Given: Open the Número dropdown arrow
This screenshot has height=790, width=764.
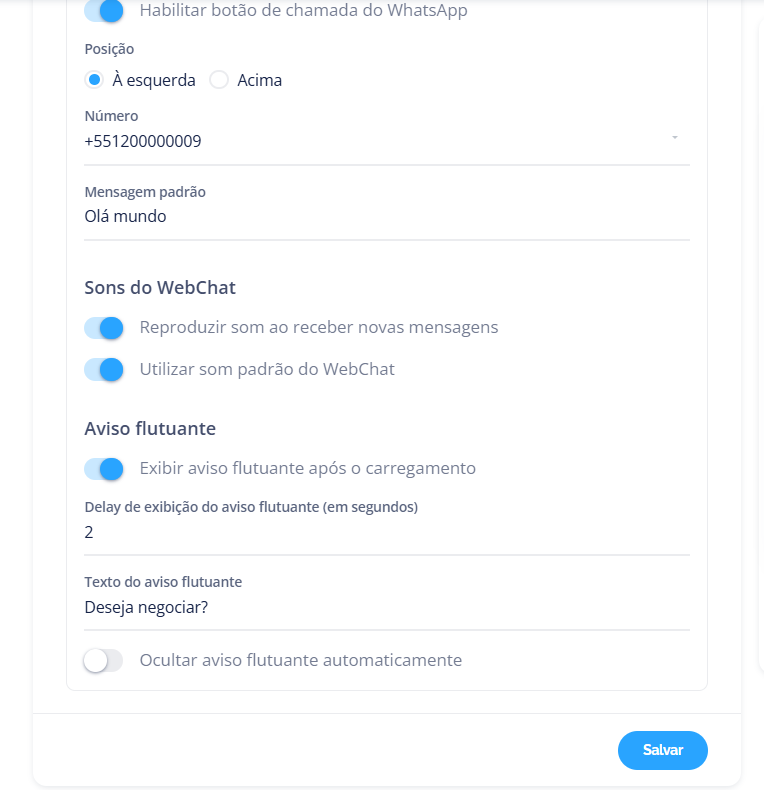Looking at the screenshot, I should click(x=675, y=137).
